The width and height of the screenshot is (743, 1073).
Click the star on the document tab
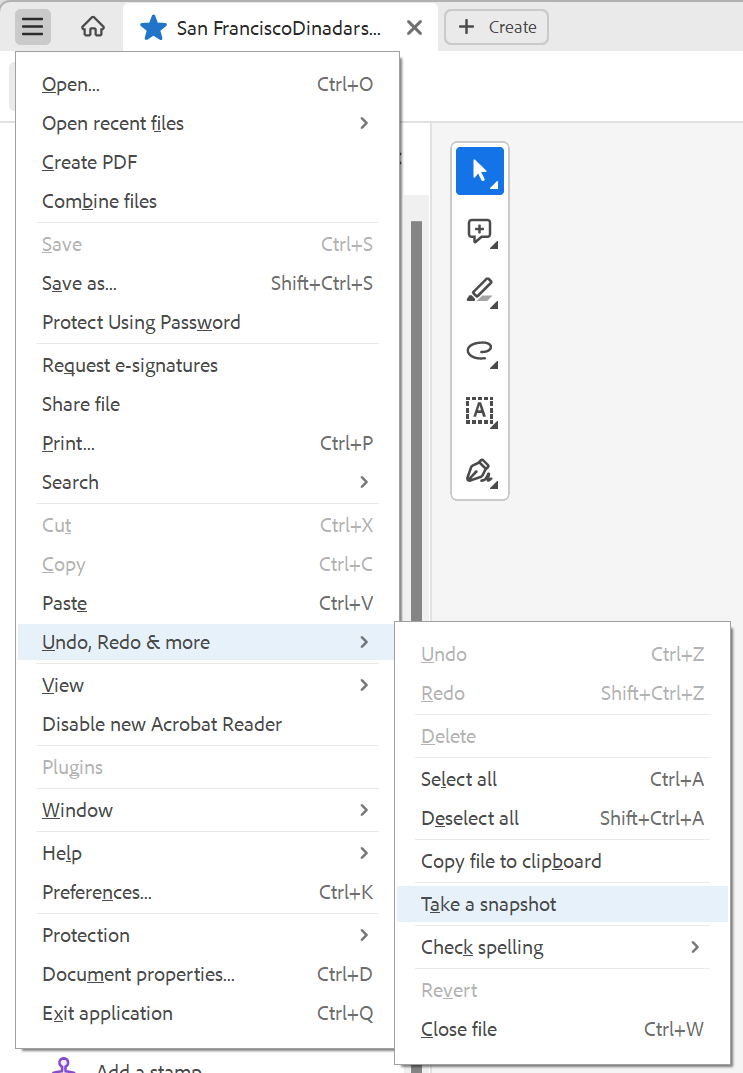tap(153, 27)
